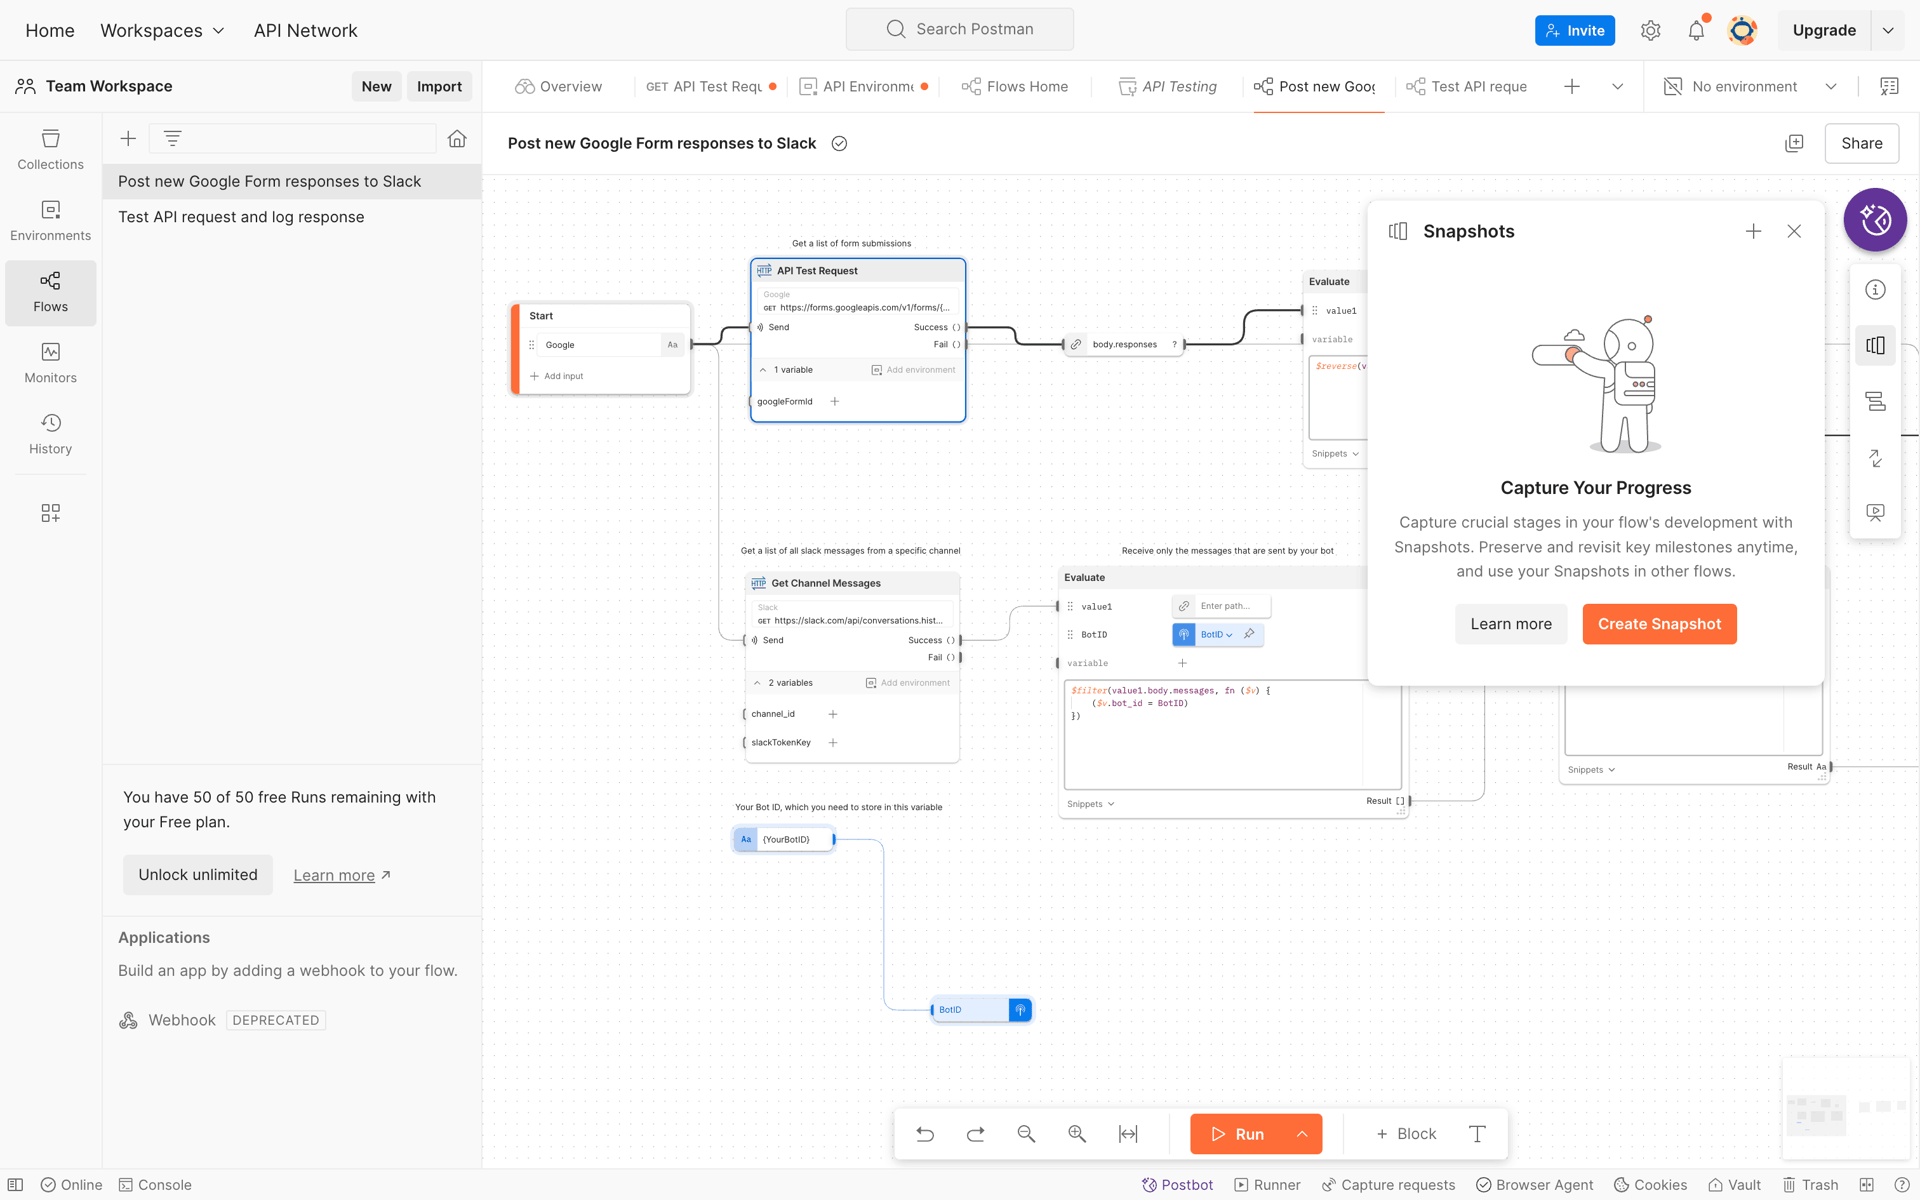Switch to the Overview tab
1920x1200 pixels.
click(x=558, y=86)
